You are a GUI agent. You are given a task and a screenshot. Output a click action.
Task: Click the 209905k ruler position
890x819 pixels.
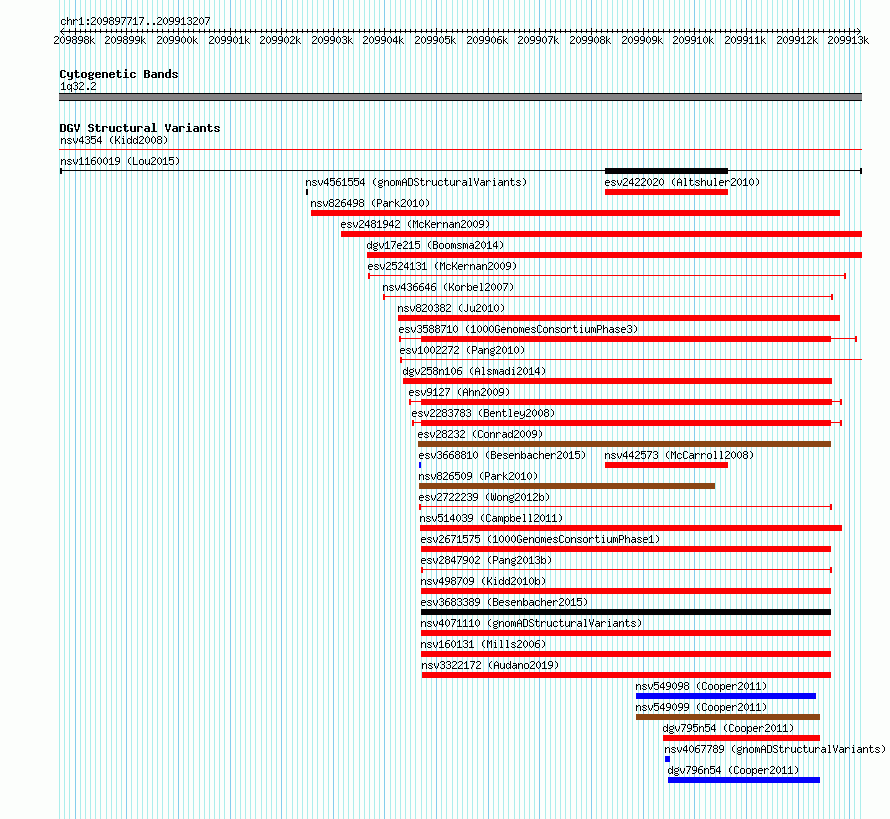tap(435, 40)
